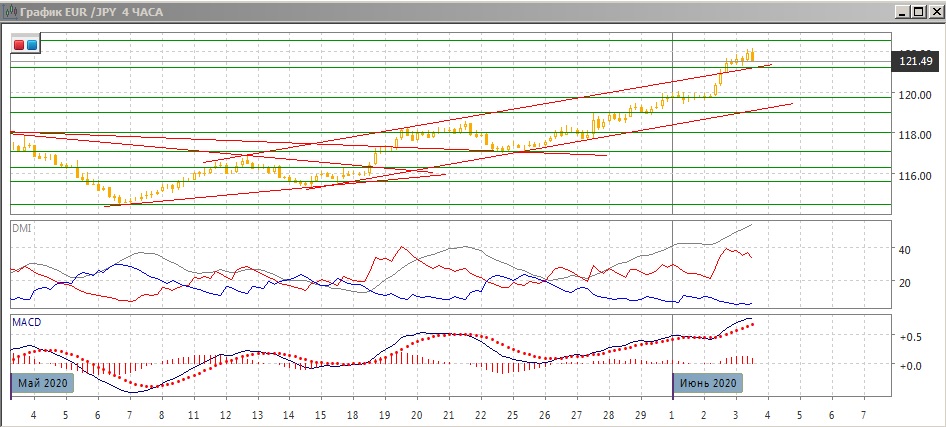Click the blue square button on chart

click(x=31, y=45)
